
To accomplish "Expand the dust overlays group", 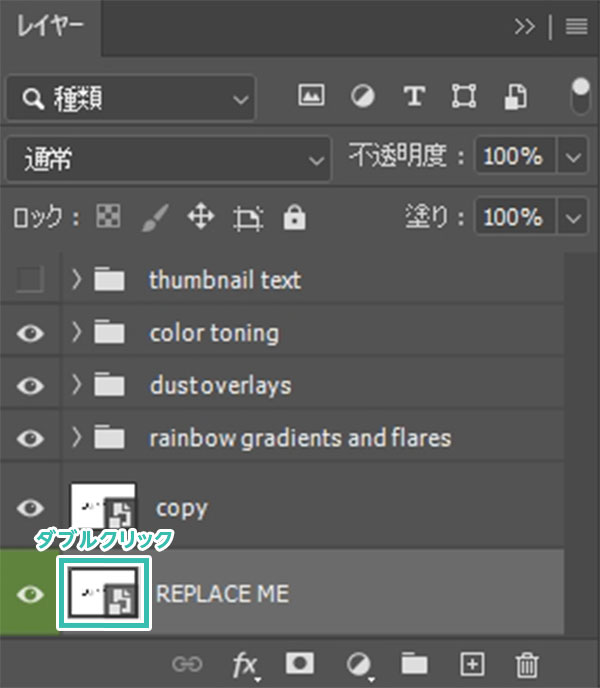I will 77,385.
